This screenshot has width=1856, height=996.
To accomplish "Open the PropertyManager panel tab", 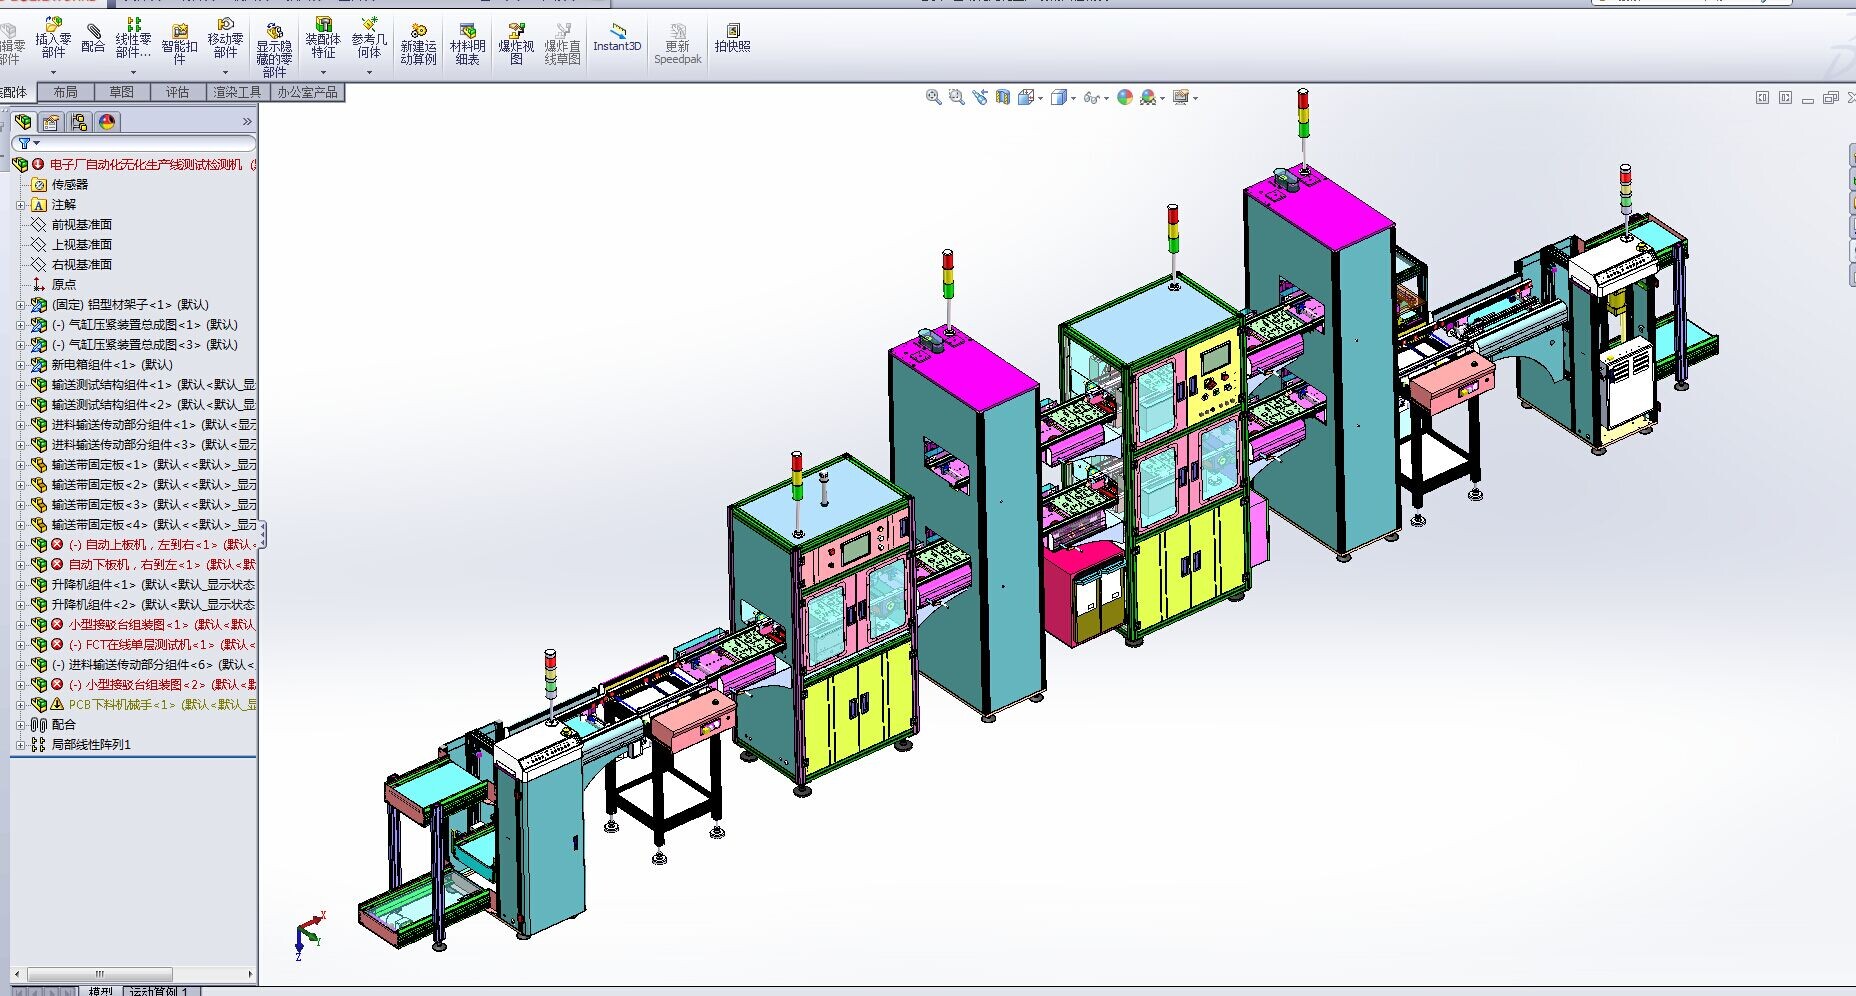I will (x=51, y=122).
